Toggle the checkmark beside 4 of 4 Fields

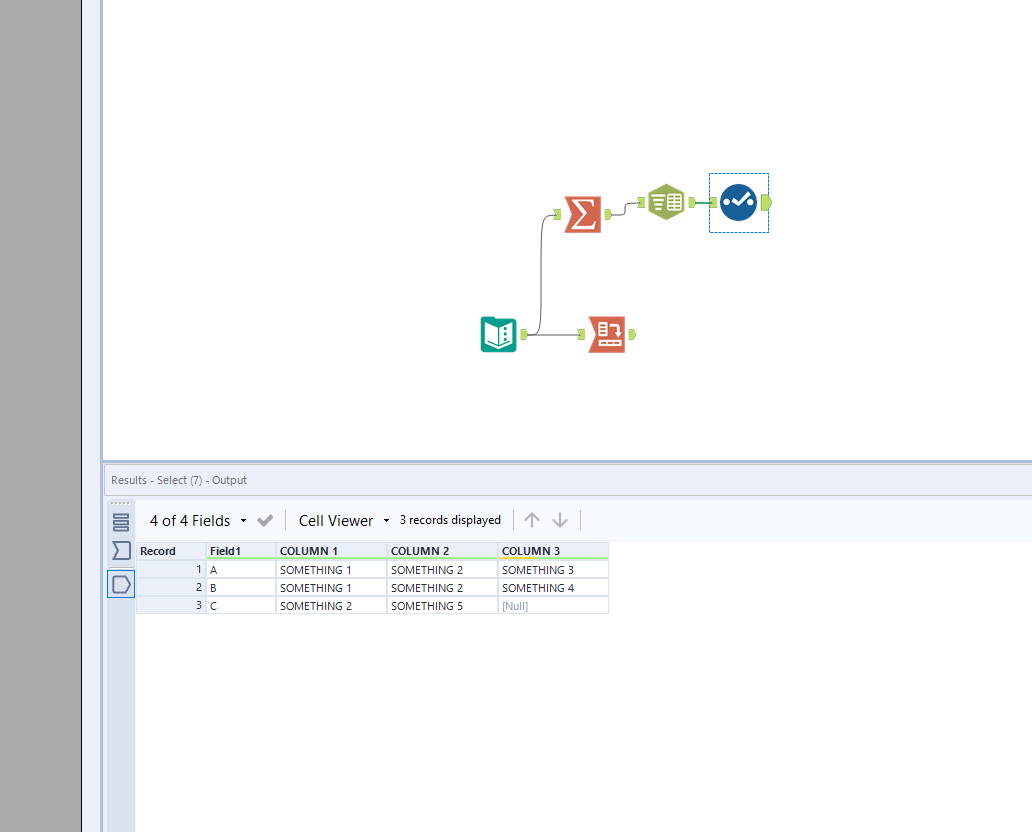pyautogui.click(x=264, y=520)
